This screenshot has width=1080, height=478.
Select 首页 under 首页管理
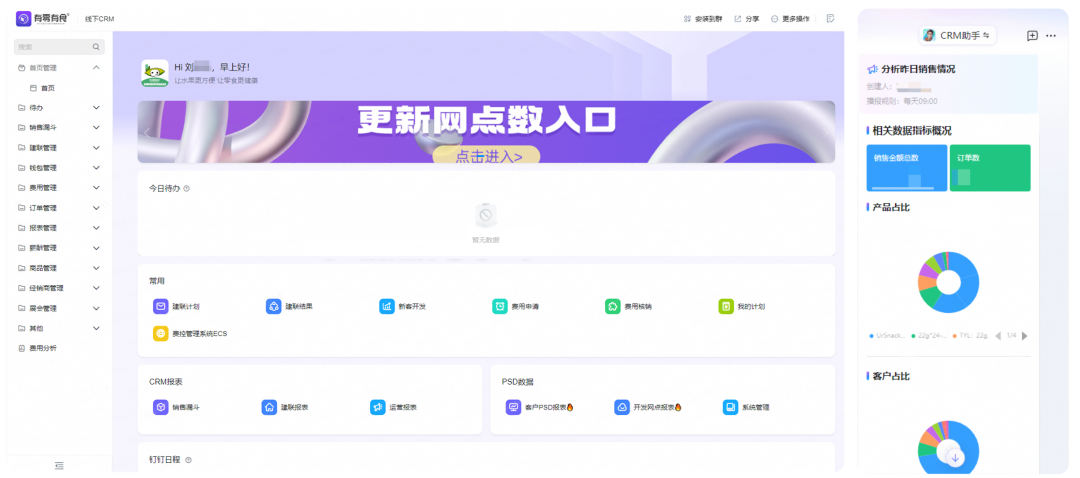[48, 88]
